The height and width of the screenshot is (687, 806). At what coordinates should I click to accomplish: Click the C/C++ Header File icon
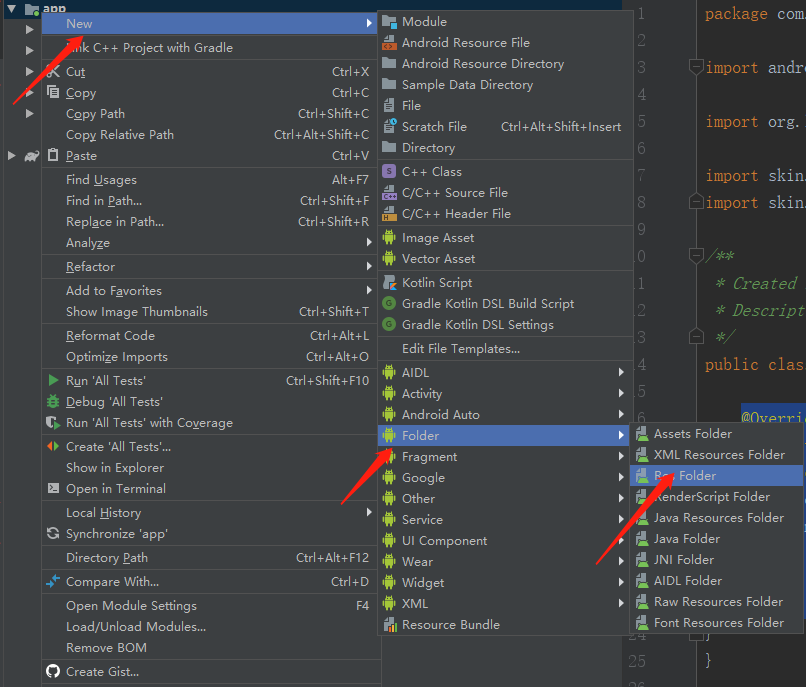pos(389,213)
